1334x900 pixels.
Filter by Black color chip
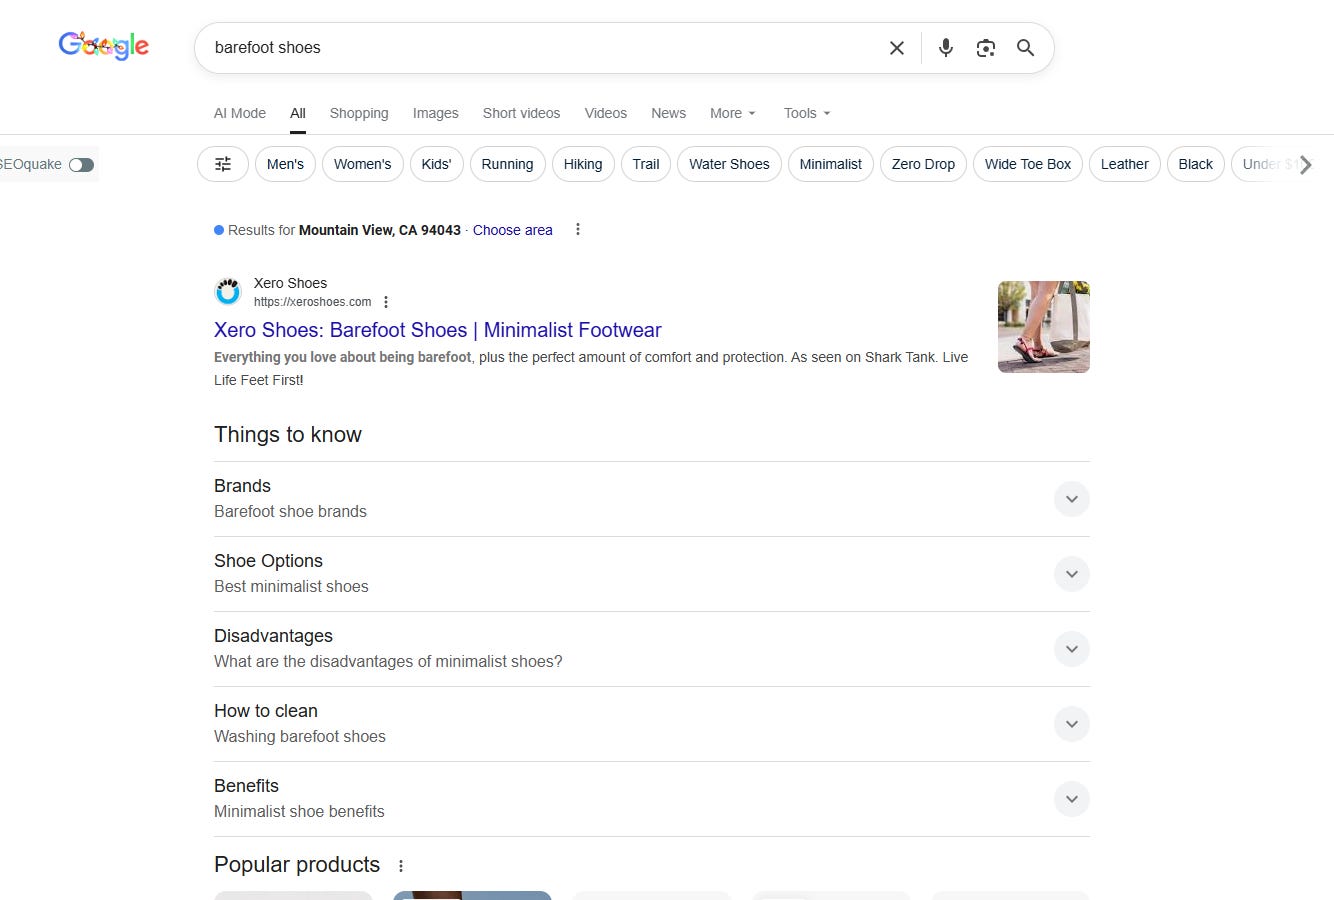point(1196,164)
